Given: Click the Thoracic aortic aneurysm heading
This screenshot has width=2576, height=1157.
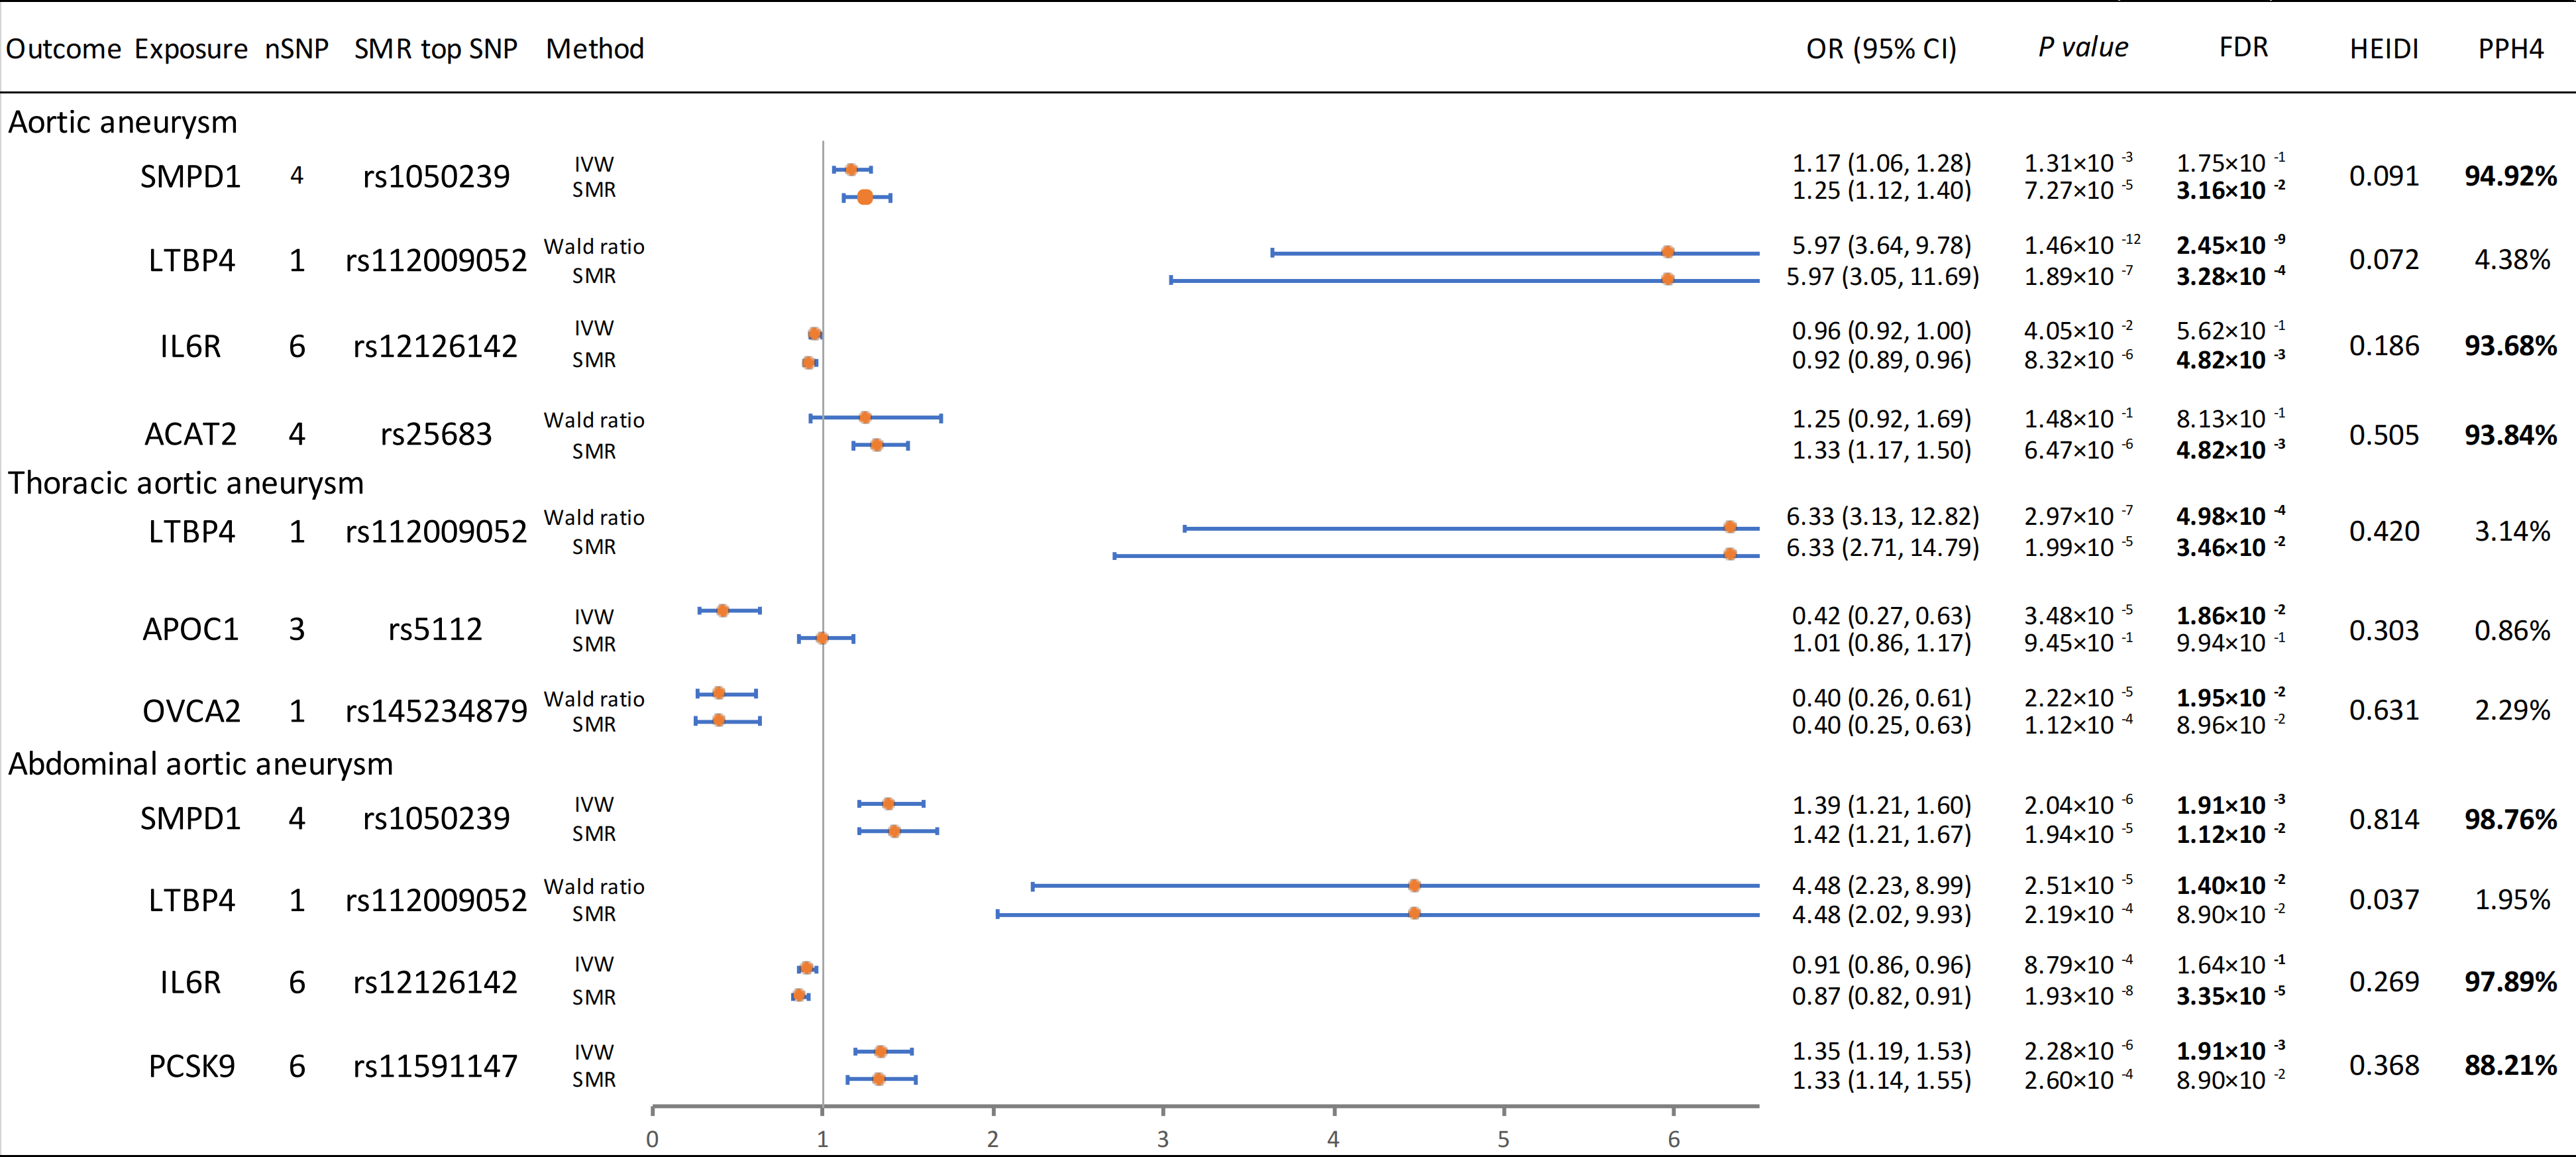Looking at the screenshot, I should pos(186,483).
